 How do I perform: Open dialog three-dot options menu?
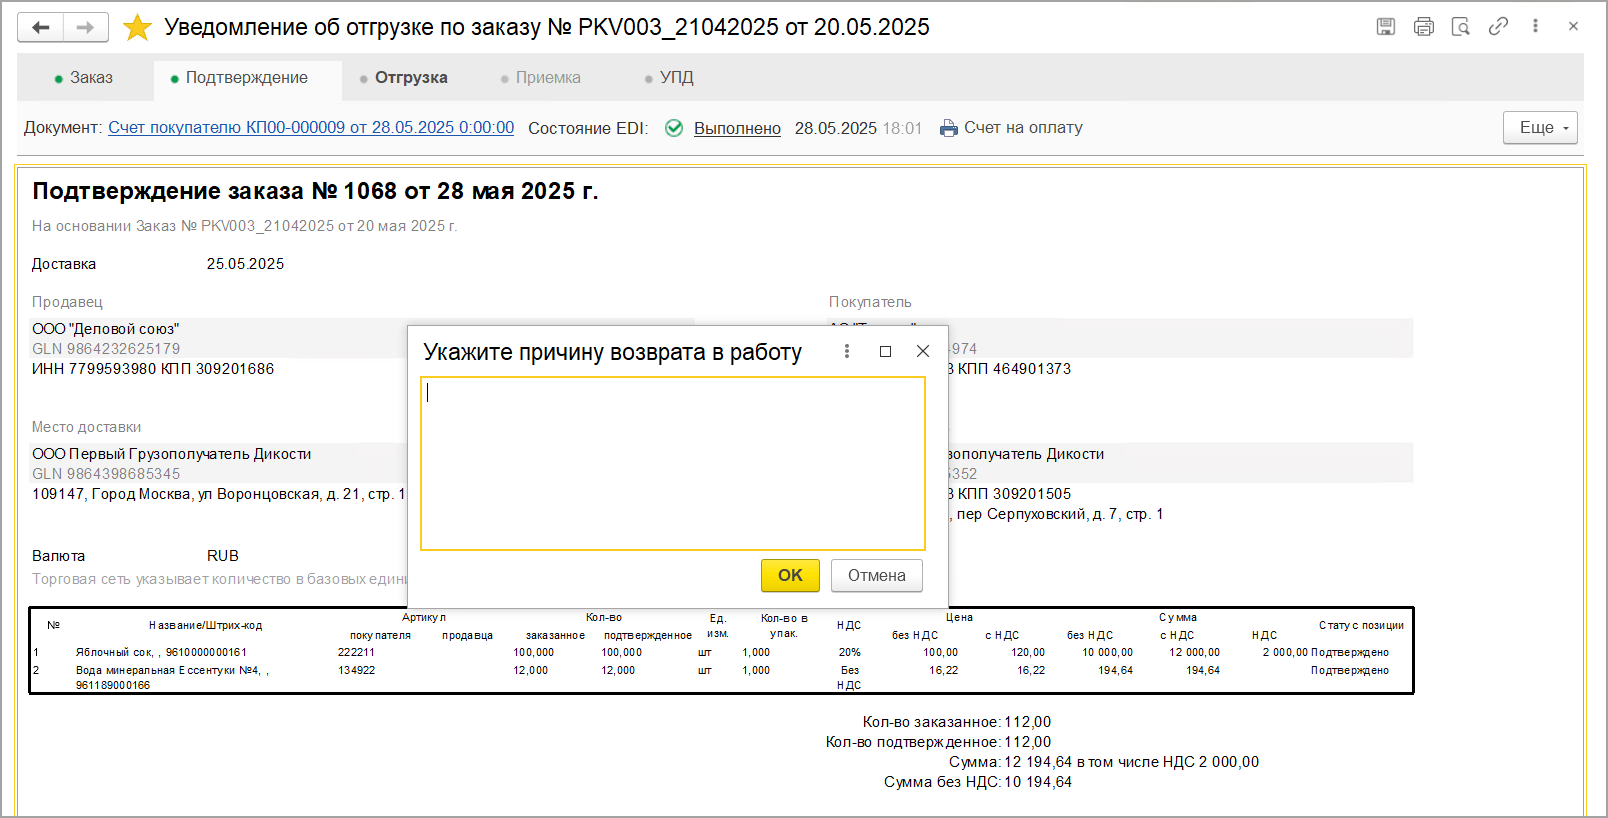[x=847, y=351]
